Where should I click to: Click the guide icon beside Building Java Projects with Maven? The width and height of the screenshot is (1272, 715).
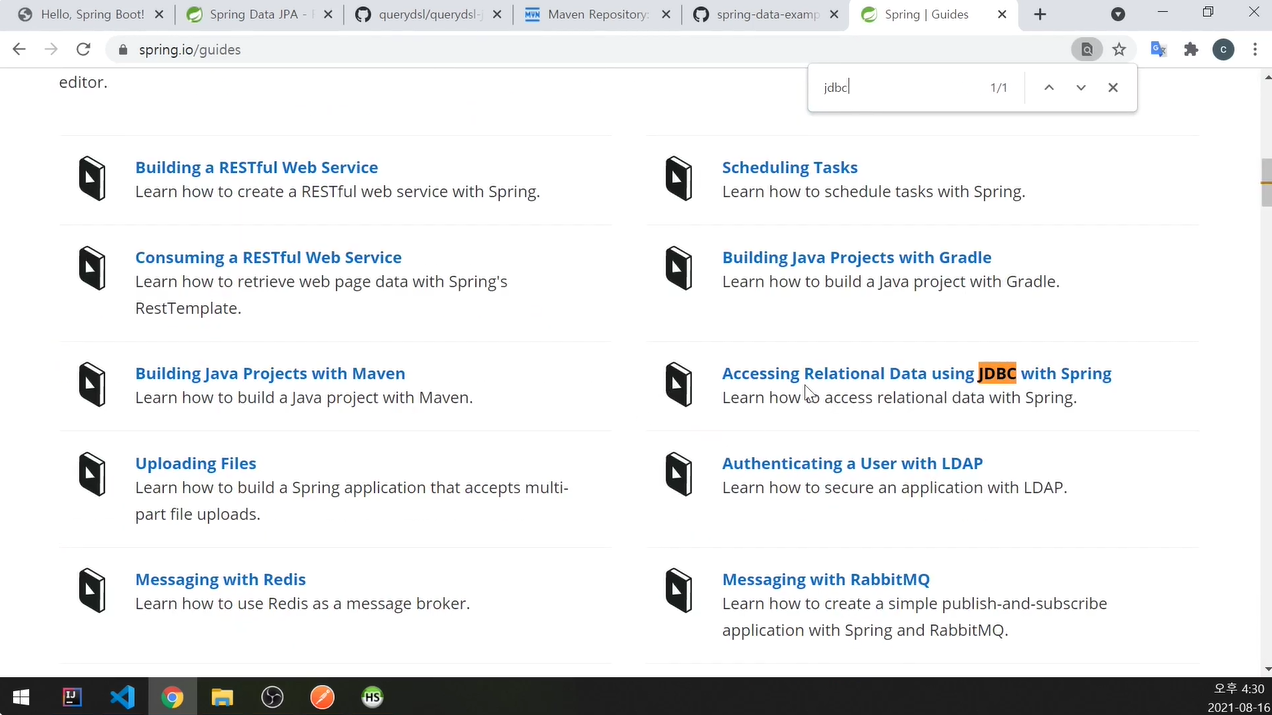tap(92, 385)
